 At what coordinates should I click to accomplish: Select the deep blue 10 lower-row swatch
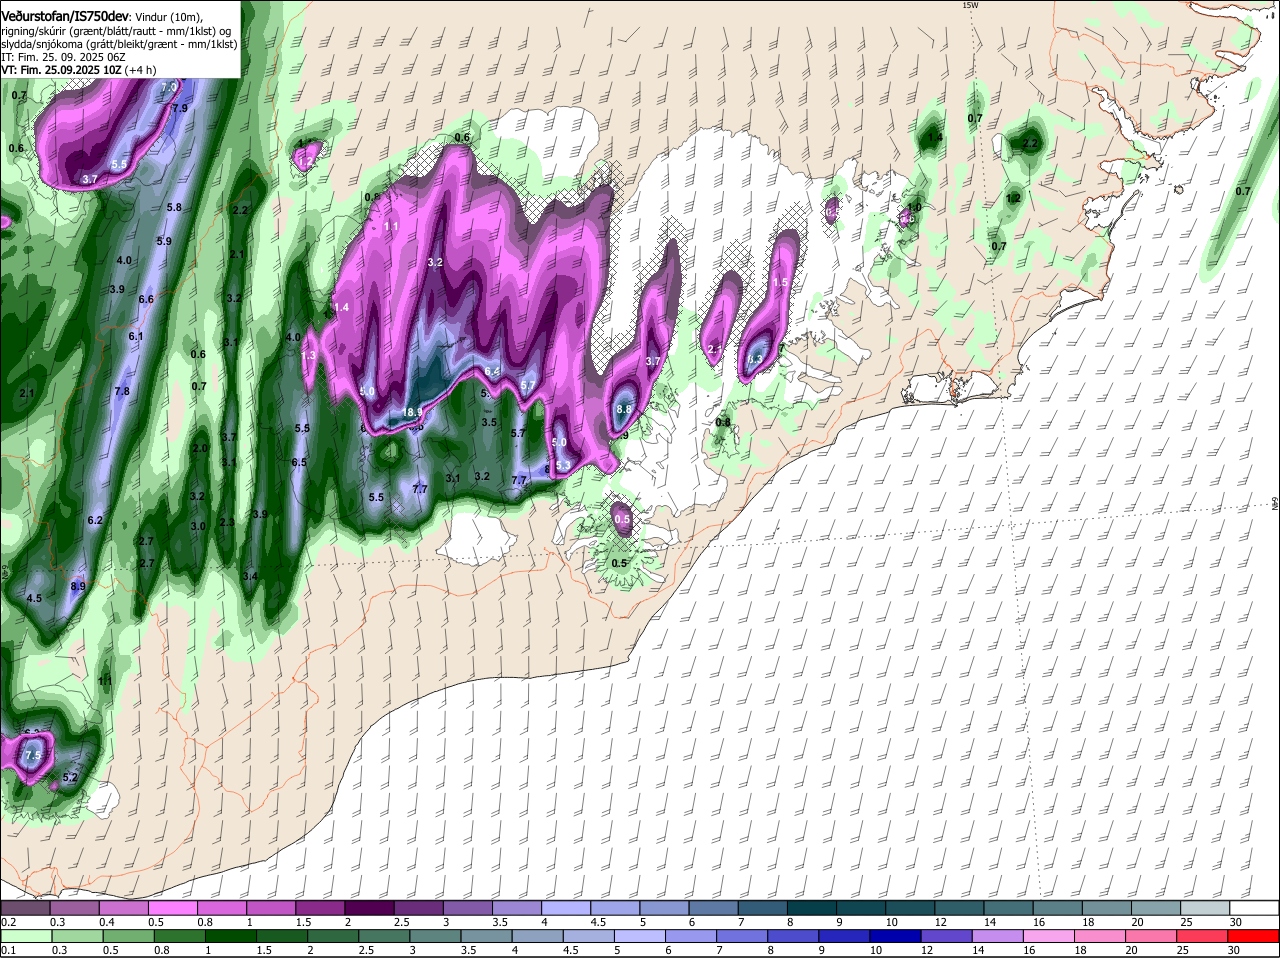[x=896, y=936]
